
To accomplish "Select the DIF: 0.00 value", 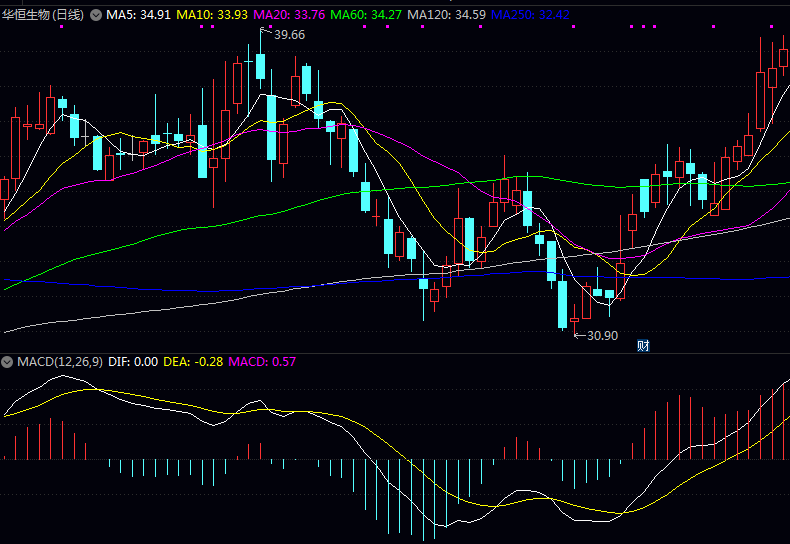I will click(x=133, y=362).
